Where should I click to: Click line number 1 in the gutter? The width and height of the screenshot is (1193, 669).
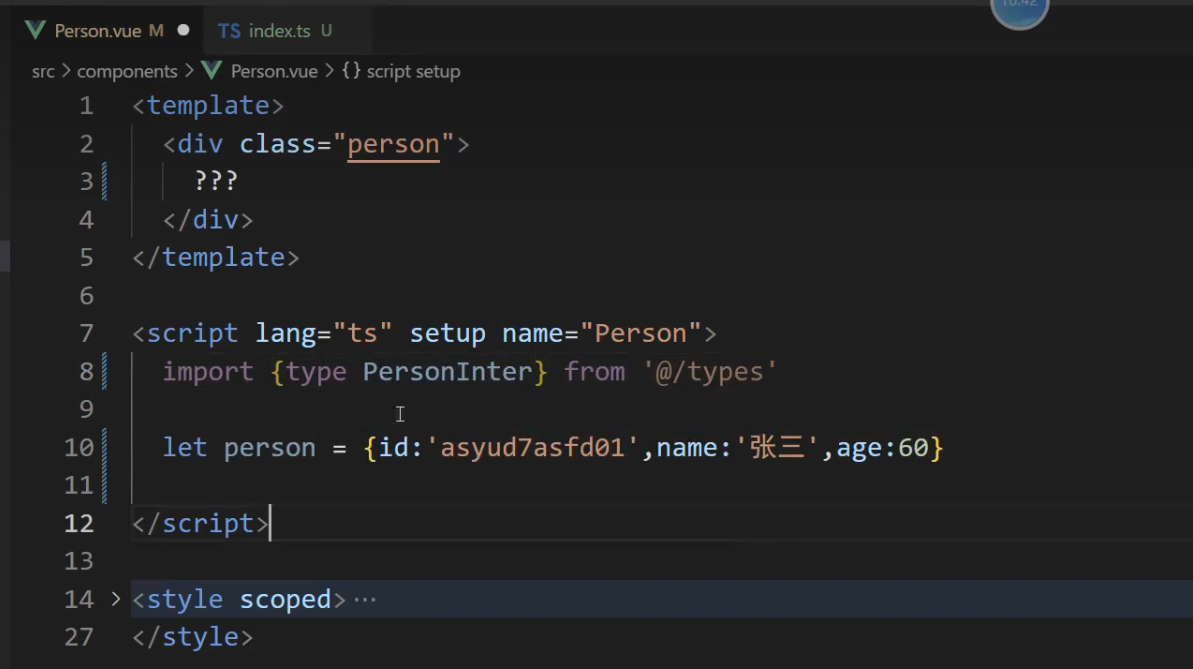(x=86, y=105)
